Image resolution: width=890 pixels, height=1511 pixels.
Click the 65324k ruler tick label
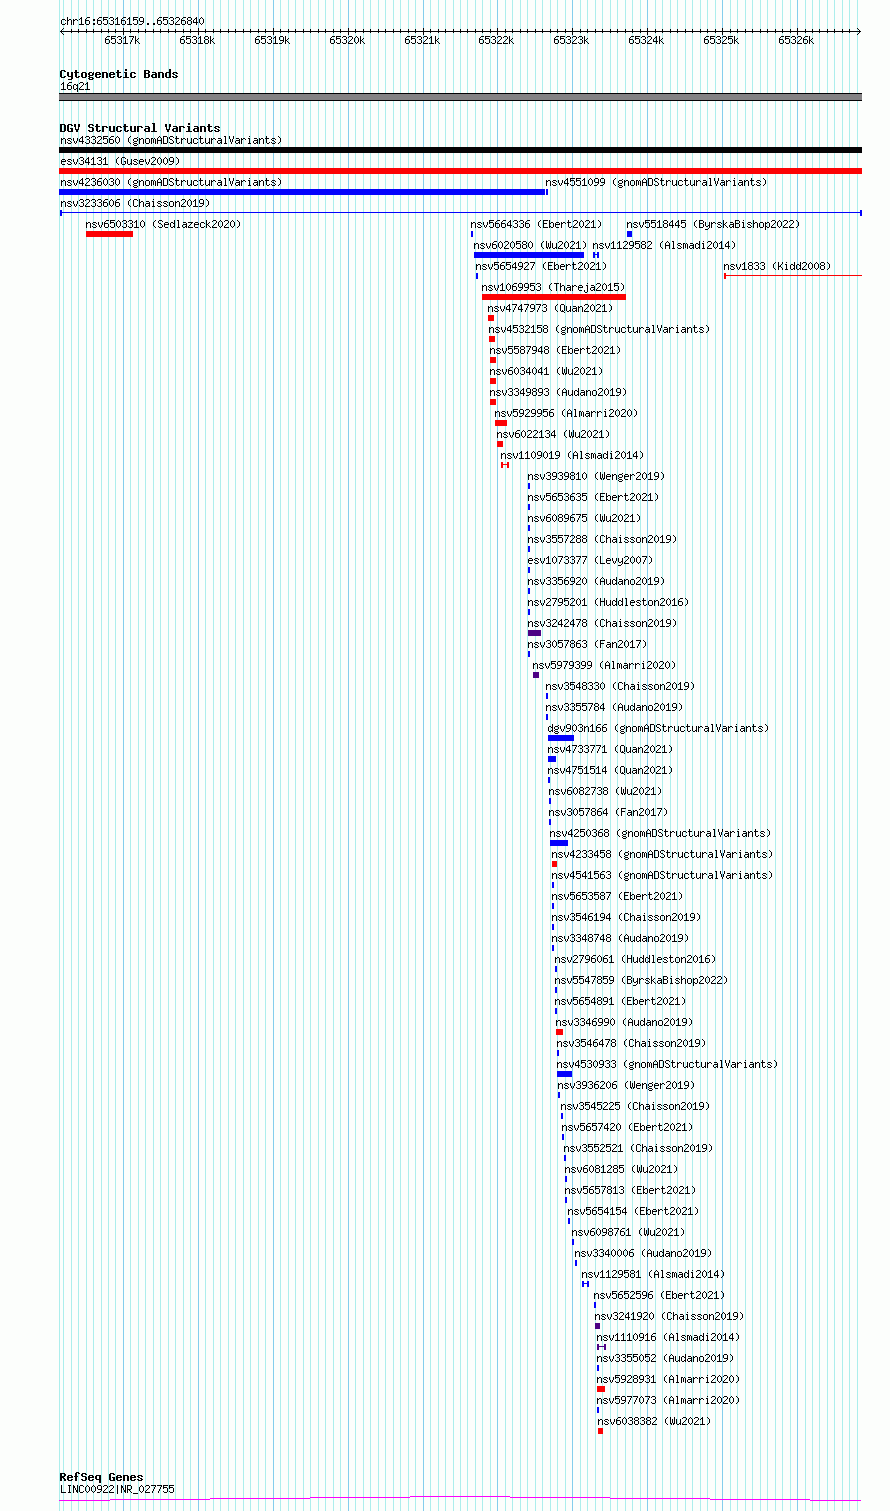click(646, 40)
